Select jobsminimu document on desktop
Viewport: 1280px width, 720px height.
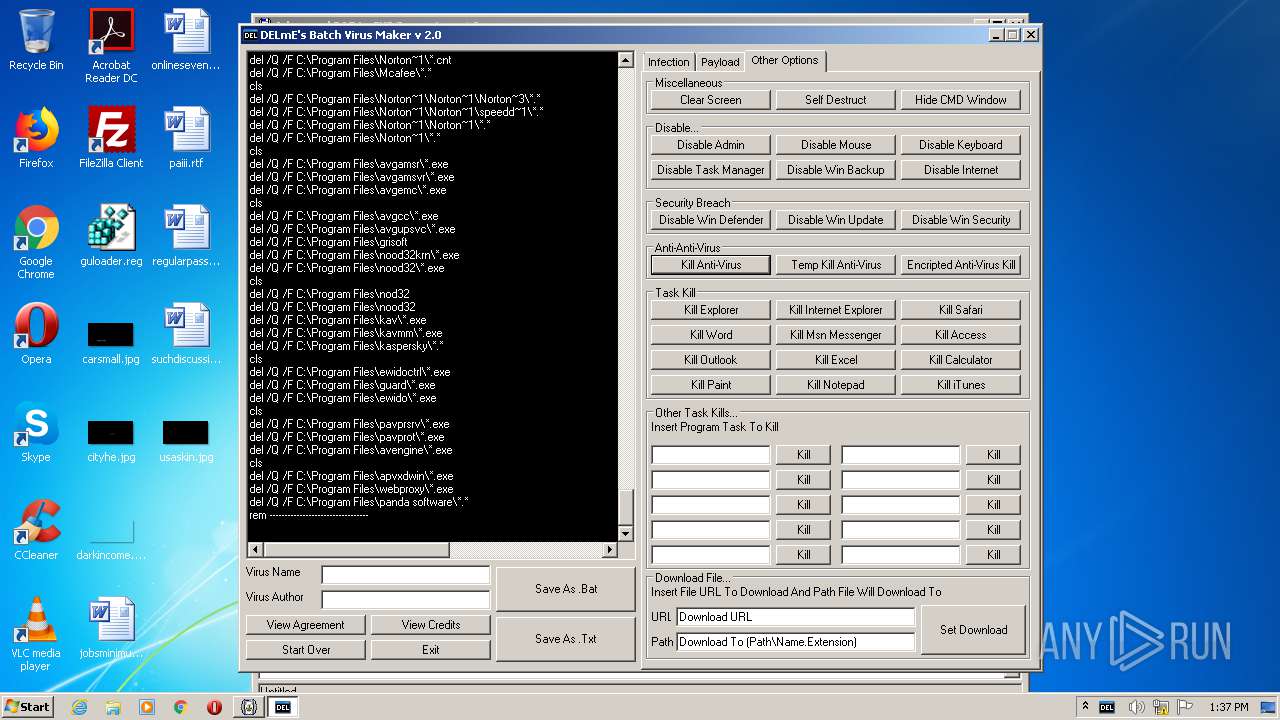[111, 628]
